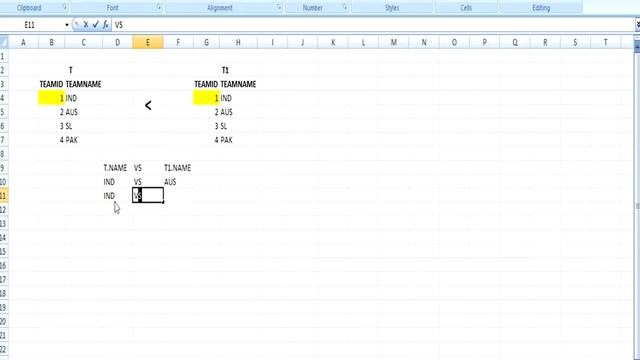
Task: Click TEAMNAME header in table T
Action: [x=83, y=84]
